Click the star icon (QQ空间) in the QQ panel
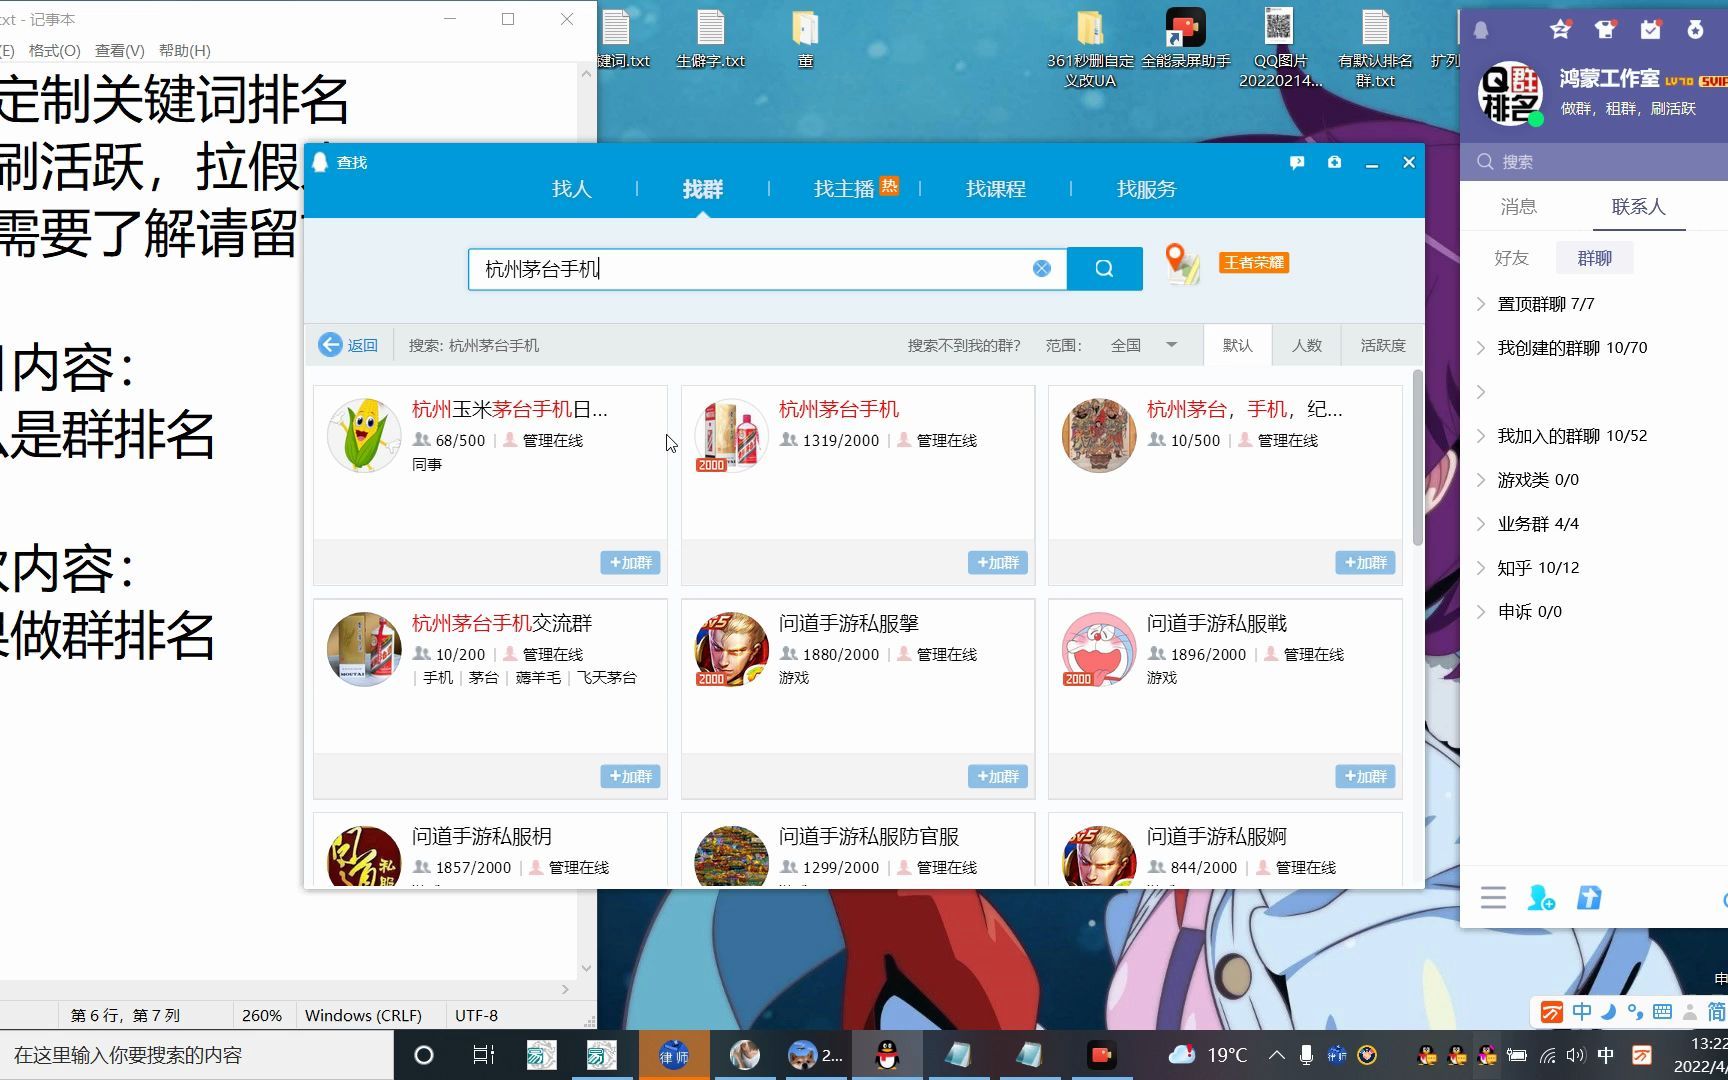 [1560, 30]
